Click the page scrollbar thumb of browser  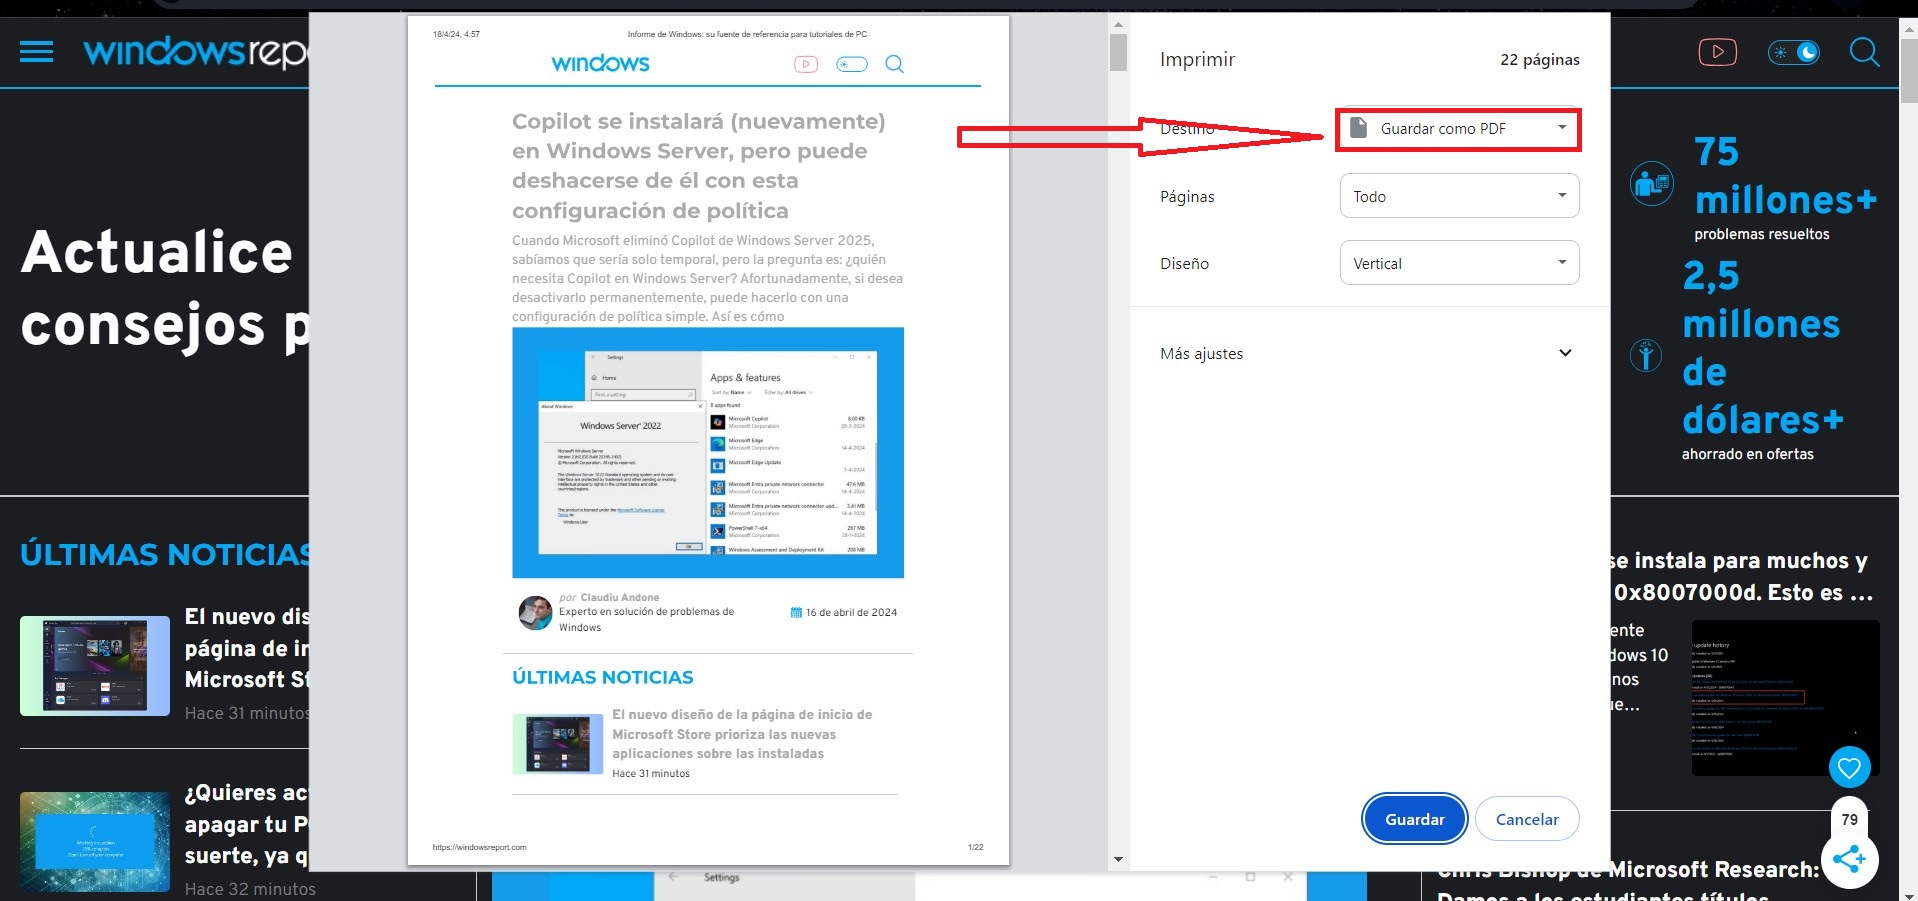[1909, 70]
